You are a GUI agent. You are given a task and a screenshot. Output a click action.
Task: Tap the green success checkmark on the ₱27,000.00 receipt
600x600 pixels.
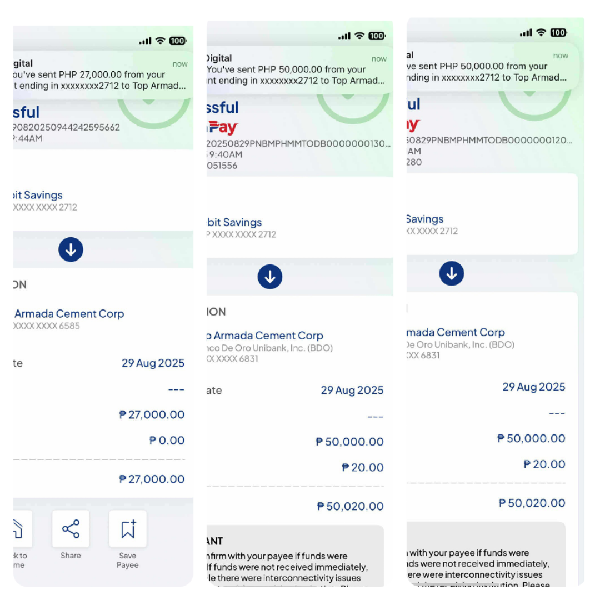click(x=154, y=111)
